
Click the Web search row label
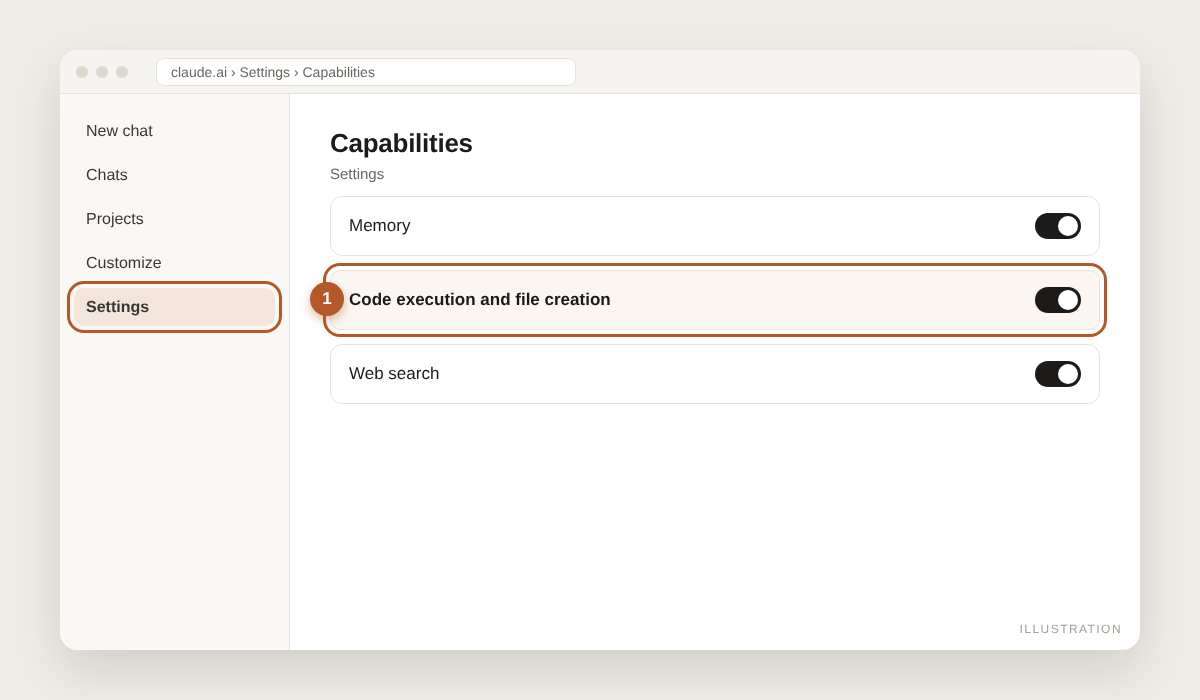(394, 374)
